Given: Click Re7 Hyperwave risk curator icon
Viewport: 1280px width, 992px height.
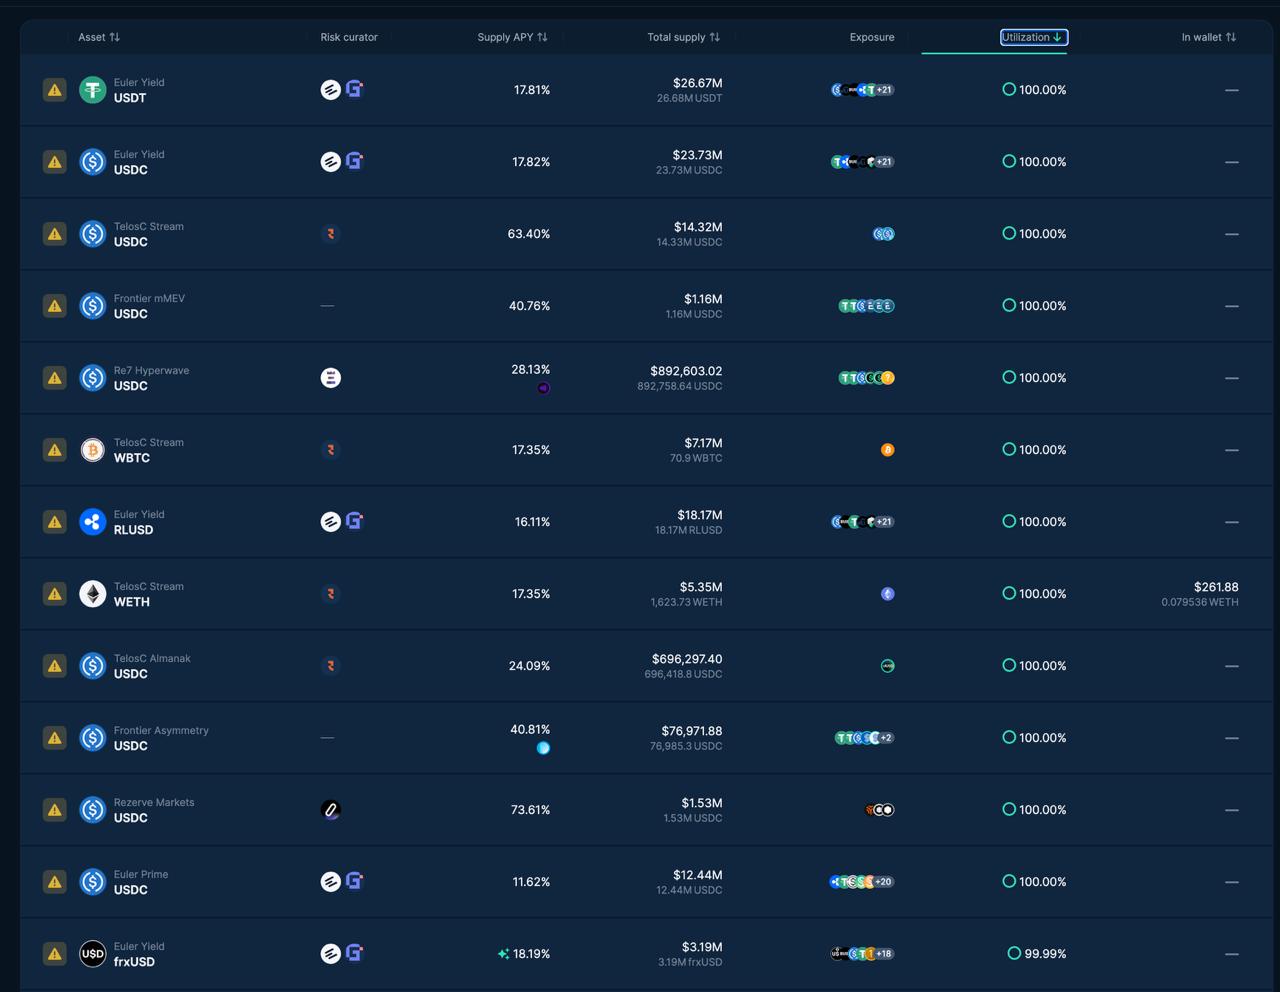Looking at the screenshot, I should pyautogui.click(x=331, y=378).
